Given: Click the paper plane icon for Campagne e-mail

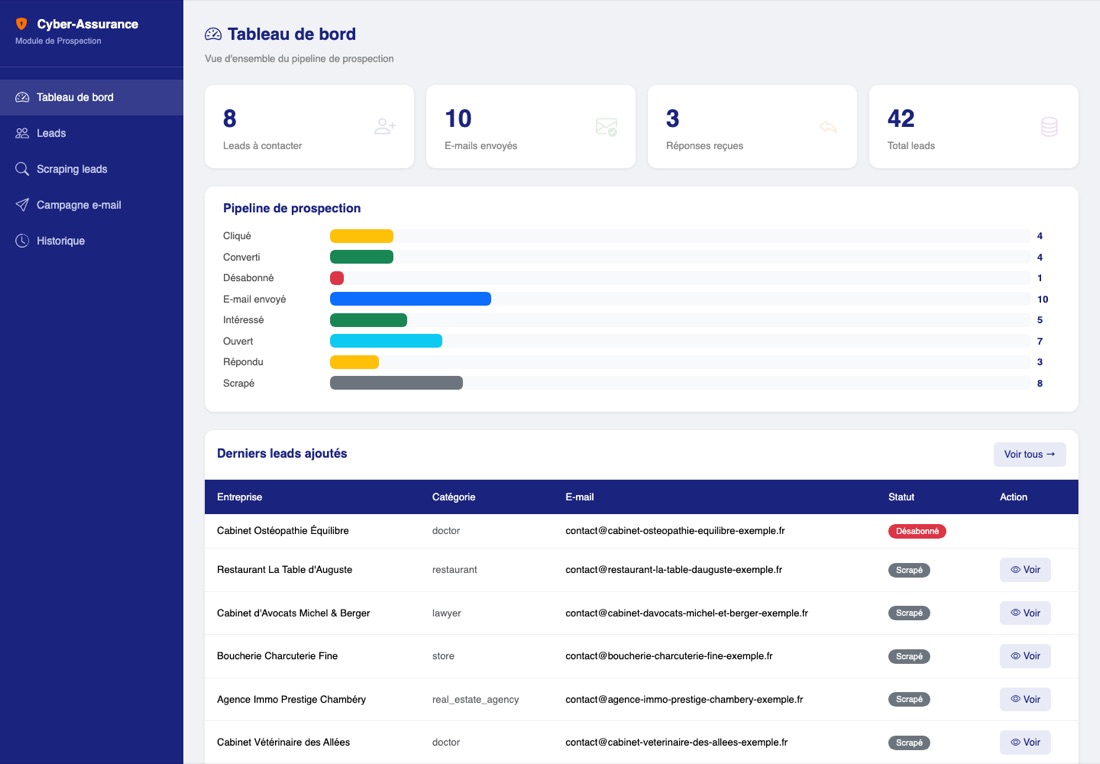Looking at the screenshot, I should click(x=22, y=205).
